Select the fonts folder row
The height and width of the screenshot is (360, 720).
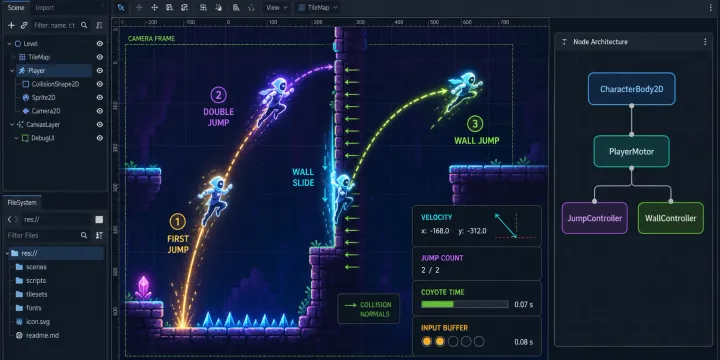pyautogui.click(x=54, y=308)
